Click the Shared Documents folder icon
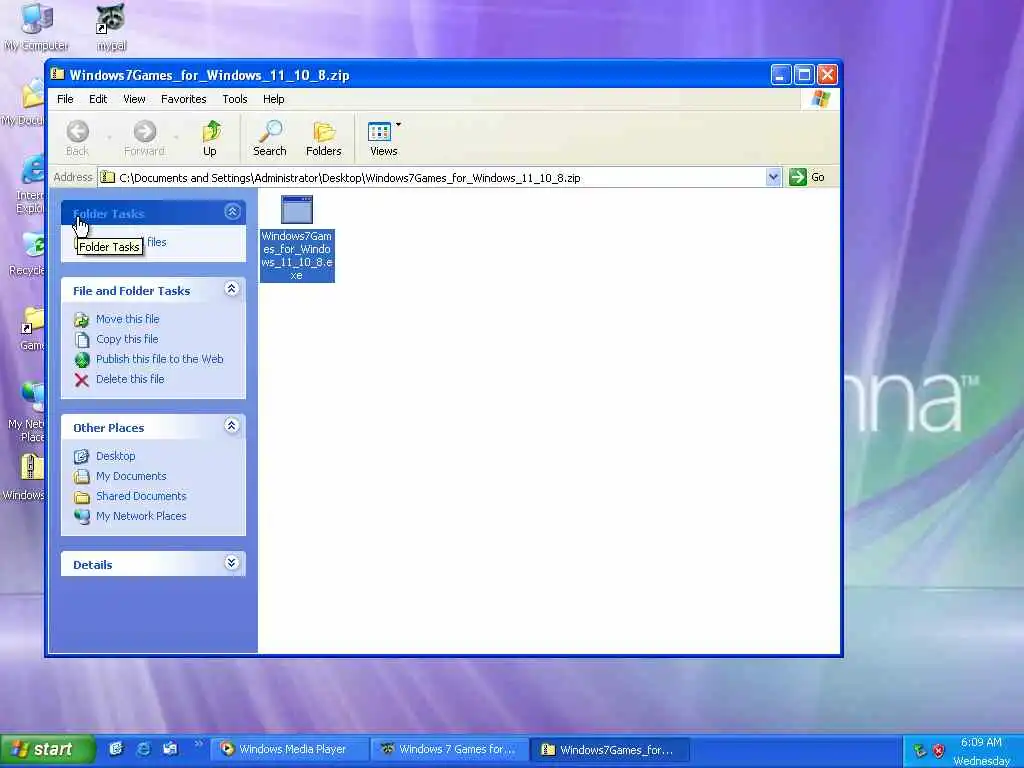This screenshot has height=768, width=1024. point(82,497)
